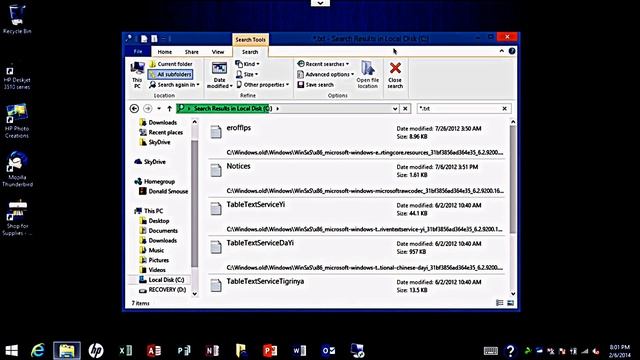Screen dimensions: 640x360
Task: Select Local Disk (C:) drive
Action: (x=162, y=280)
